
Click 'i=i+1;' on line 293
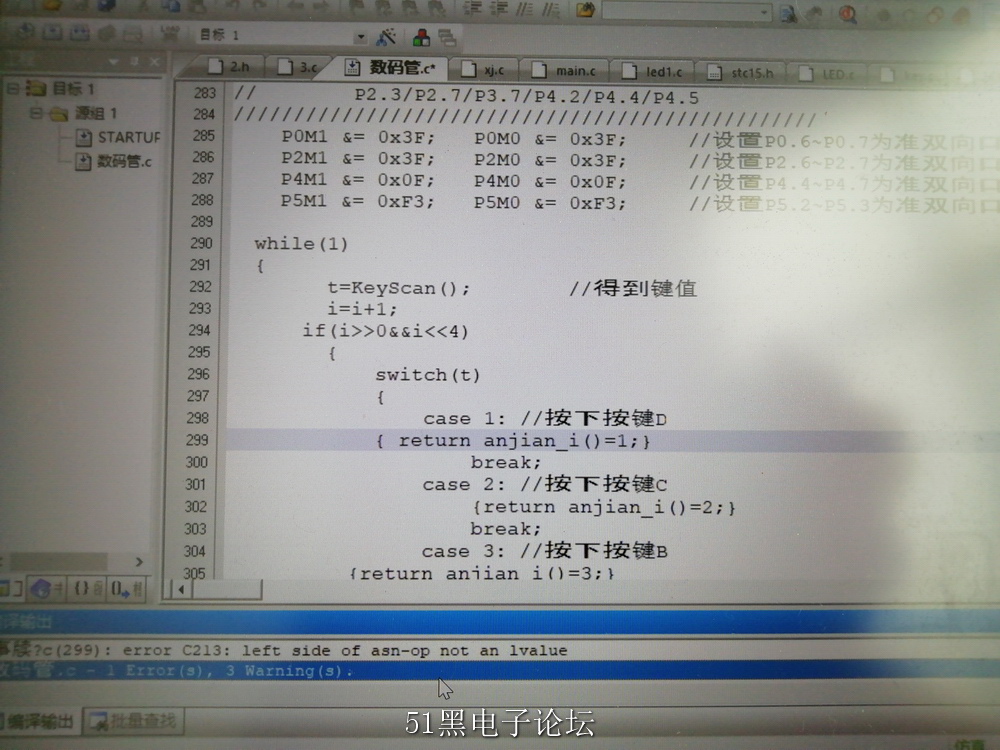click(x=362, y=309)
